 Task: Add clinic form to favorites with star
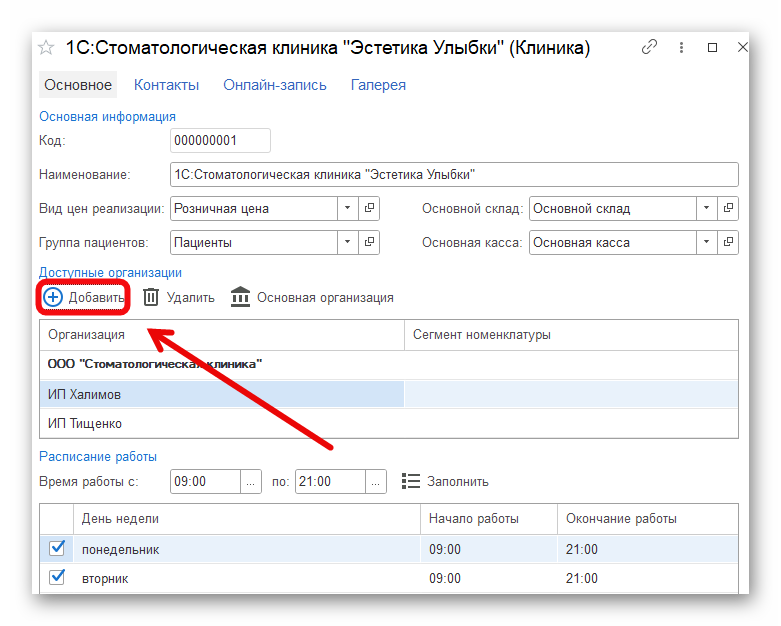coord(46,48)
